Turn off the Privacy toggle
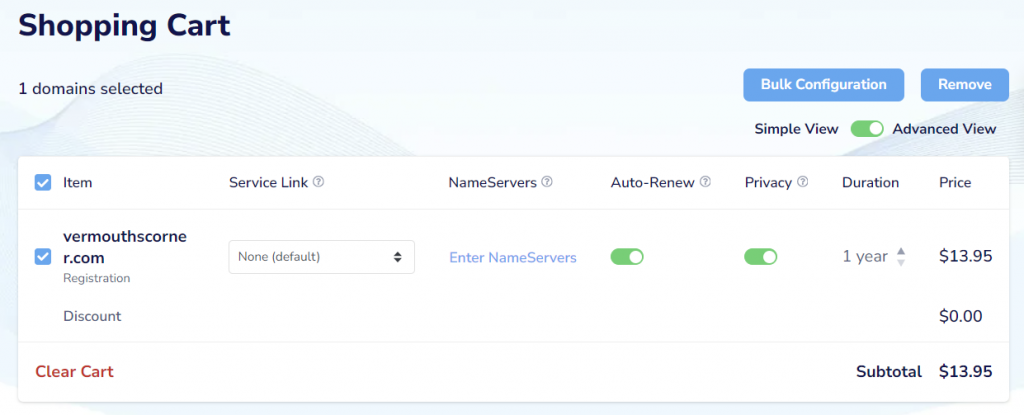Screen dimensions: 1024x415 (x=760, y=257)
